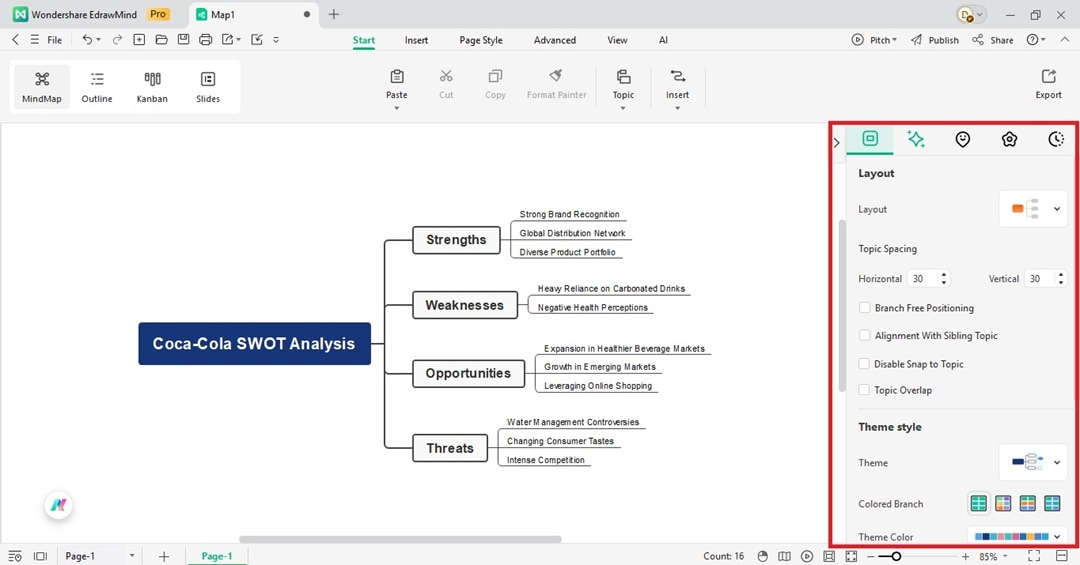Select first Colored Branch style

(x=979, y=504)
